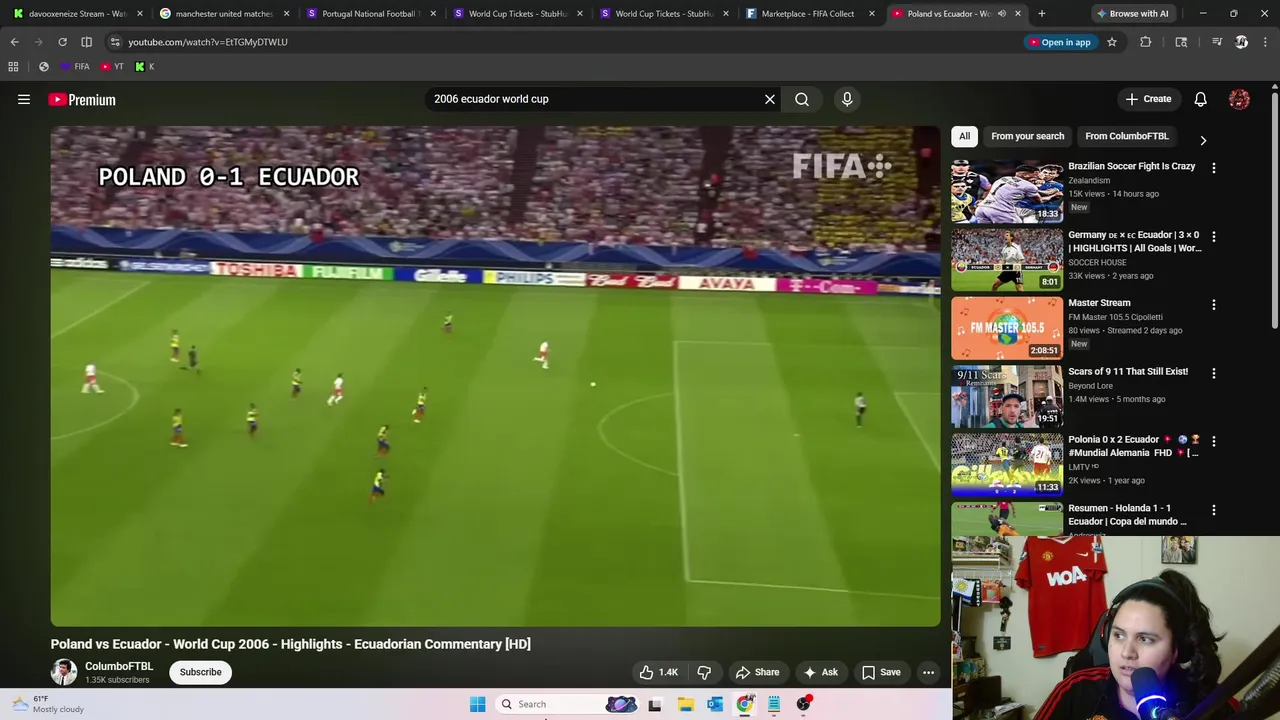Open options for 'Polonia 0 x 2 Ecuador' video

(1213, 441)
